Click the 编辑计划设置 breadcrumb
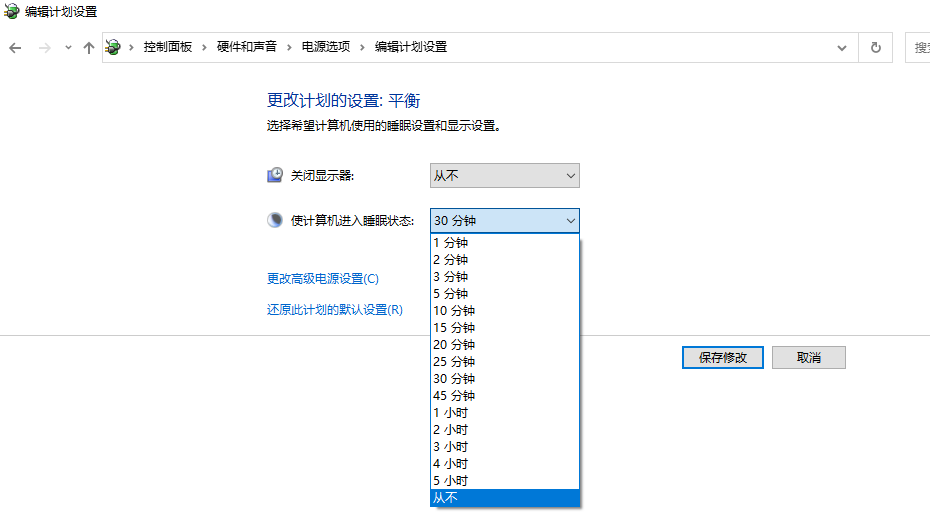 point(410,47)
